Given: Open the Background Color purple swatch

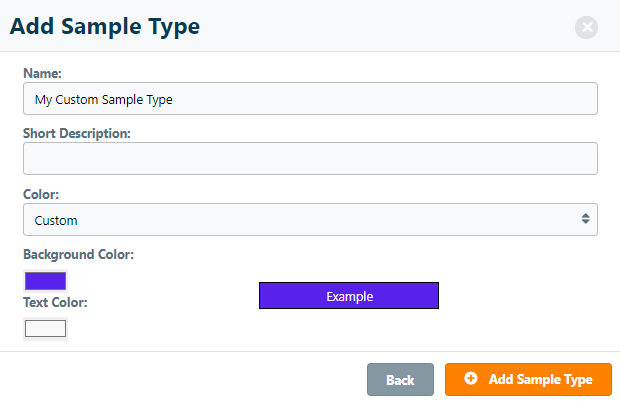Looking at the screenshot, I should [x=45, y=281].
